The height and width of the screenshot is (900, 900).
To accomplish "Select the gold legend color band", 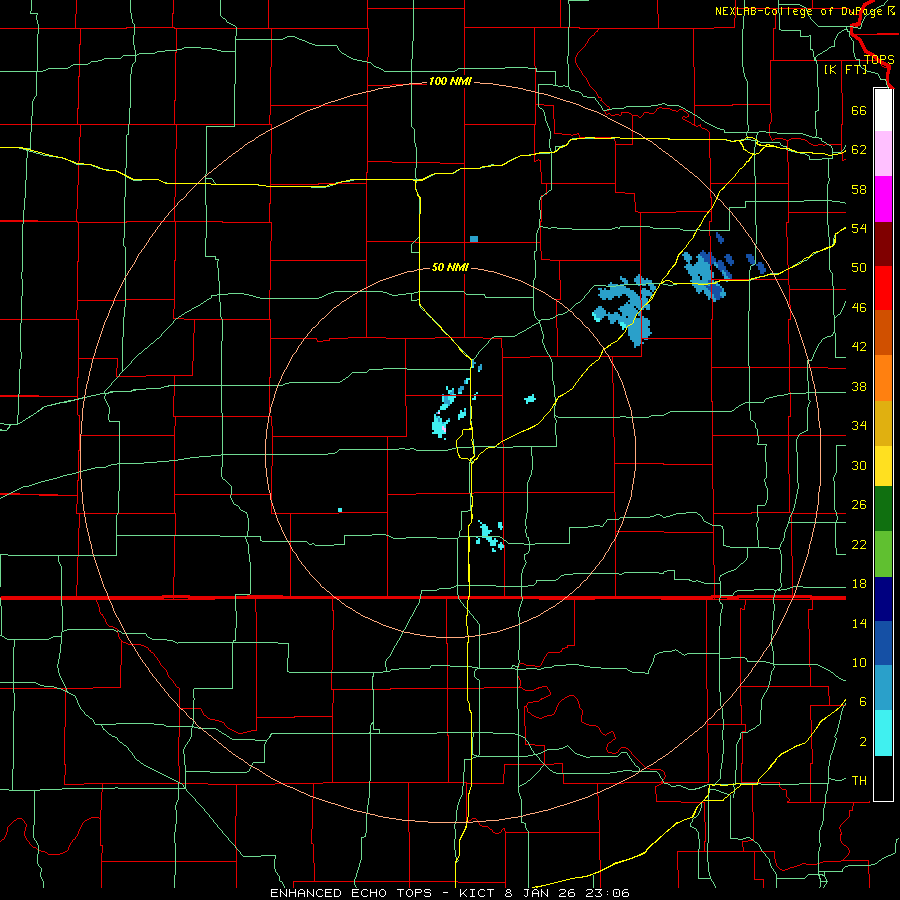I will point(883,424).
